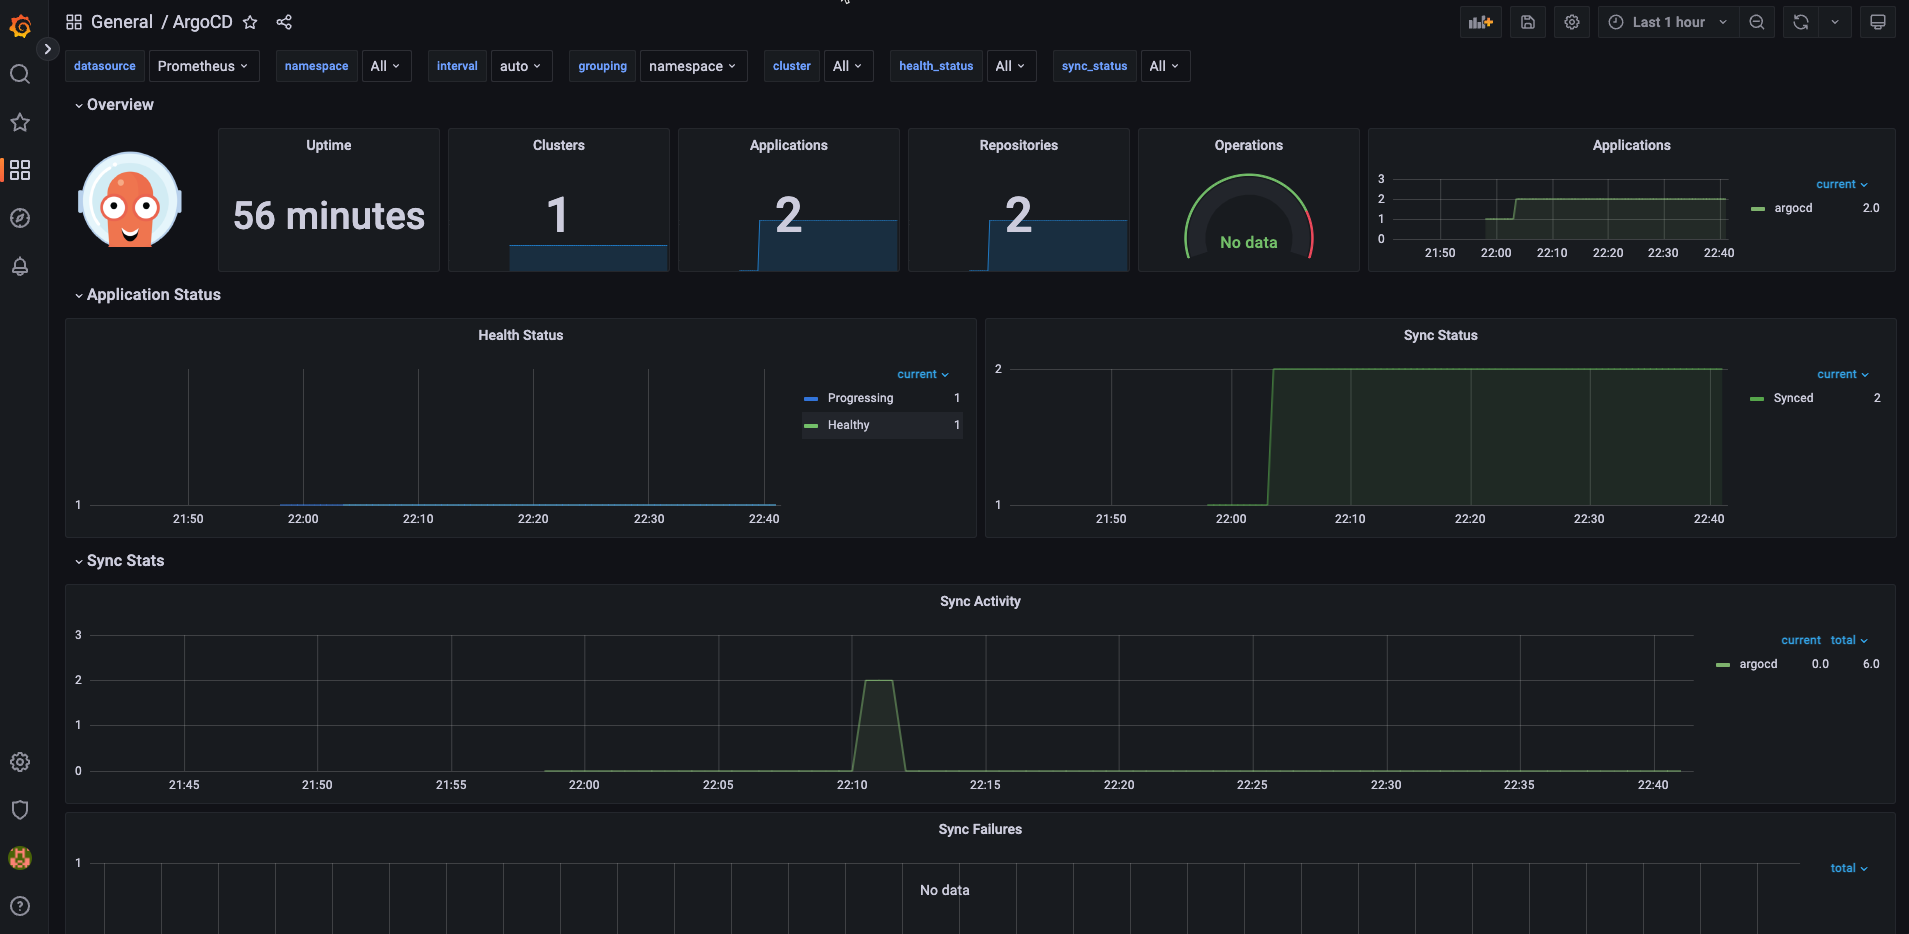The width and height of the screenshot is (1909, 934).
Task: Star the ArgoCD dashboard
Action: (250, 22)
